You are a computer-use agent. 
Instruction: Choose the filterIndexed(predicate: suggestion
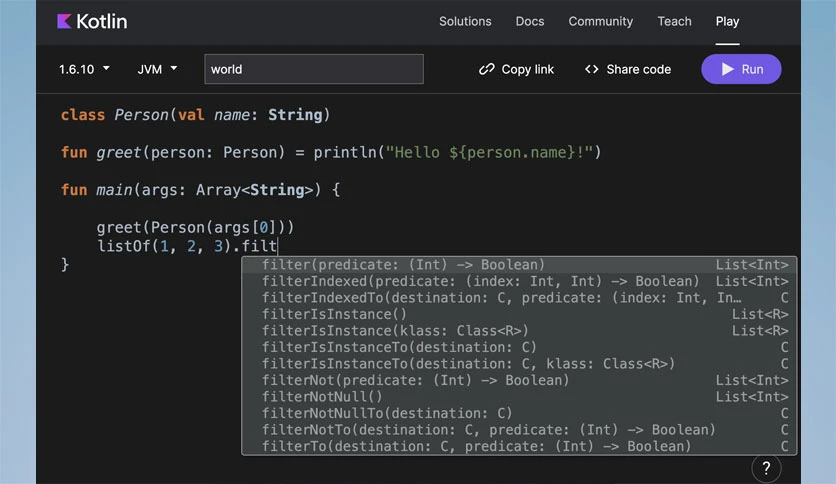(x=519, y=281)
